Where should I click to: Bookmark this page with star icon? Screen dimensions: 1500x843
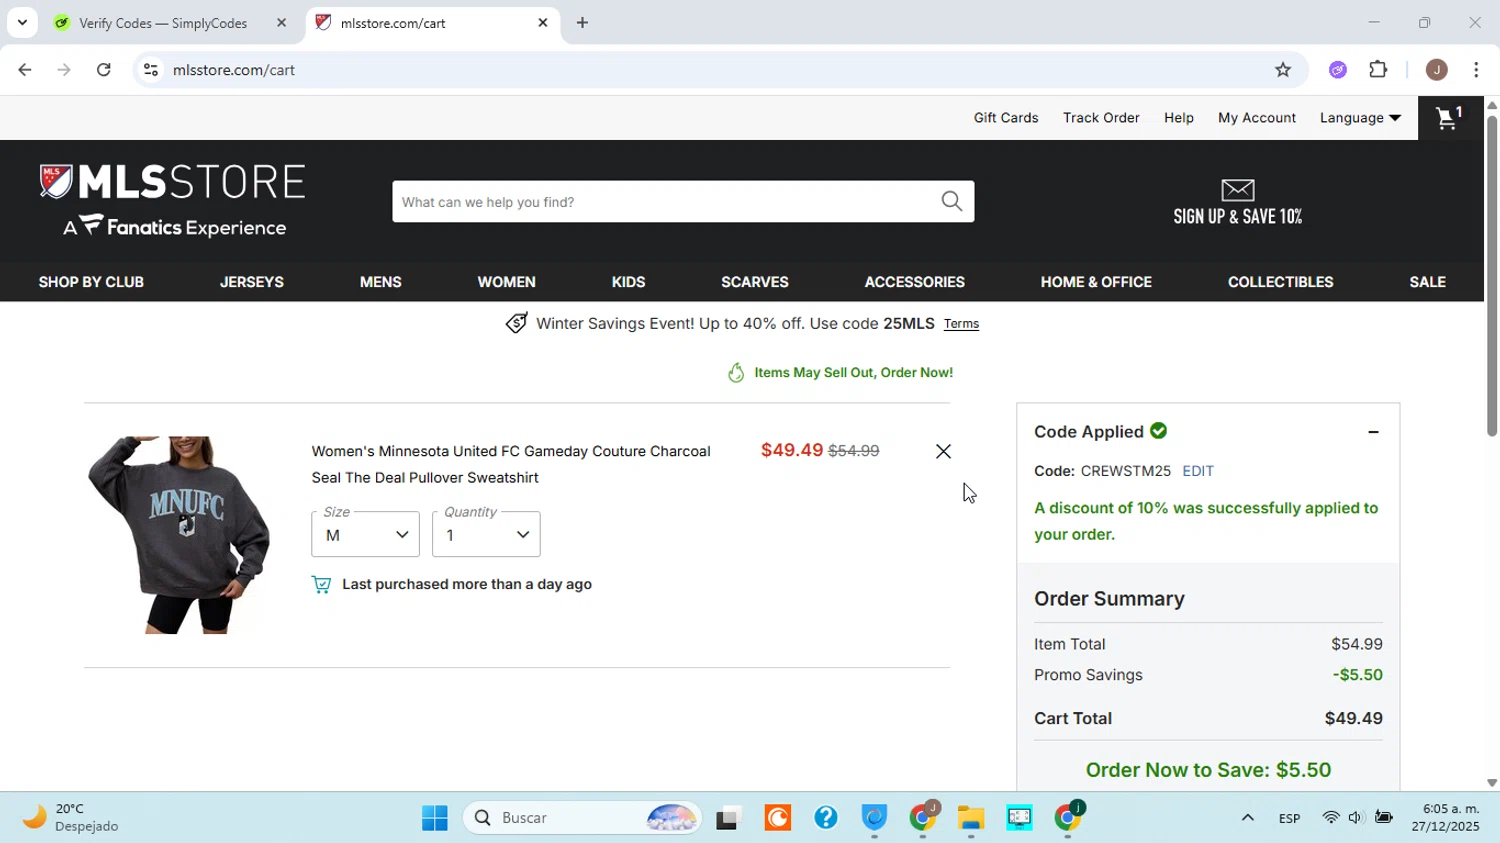pos(1283,70)
